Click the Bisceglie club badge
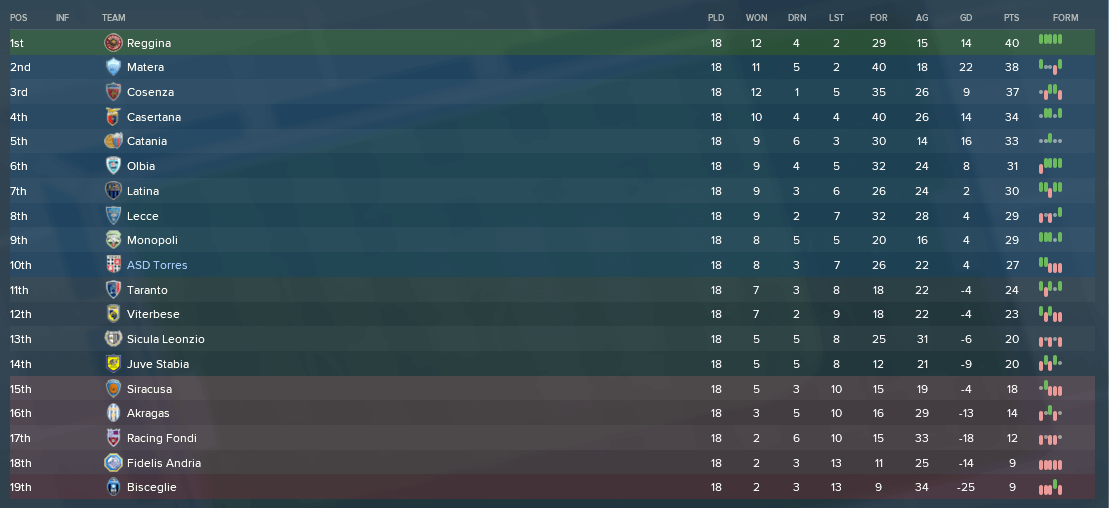Image resolution: width=1109 pixels, height=508 pixels. point(113,487)
